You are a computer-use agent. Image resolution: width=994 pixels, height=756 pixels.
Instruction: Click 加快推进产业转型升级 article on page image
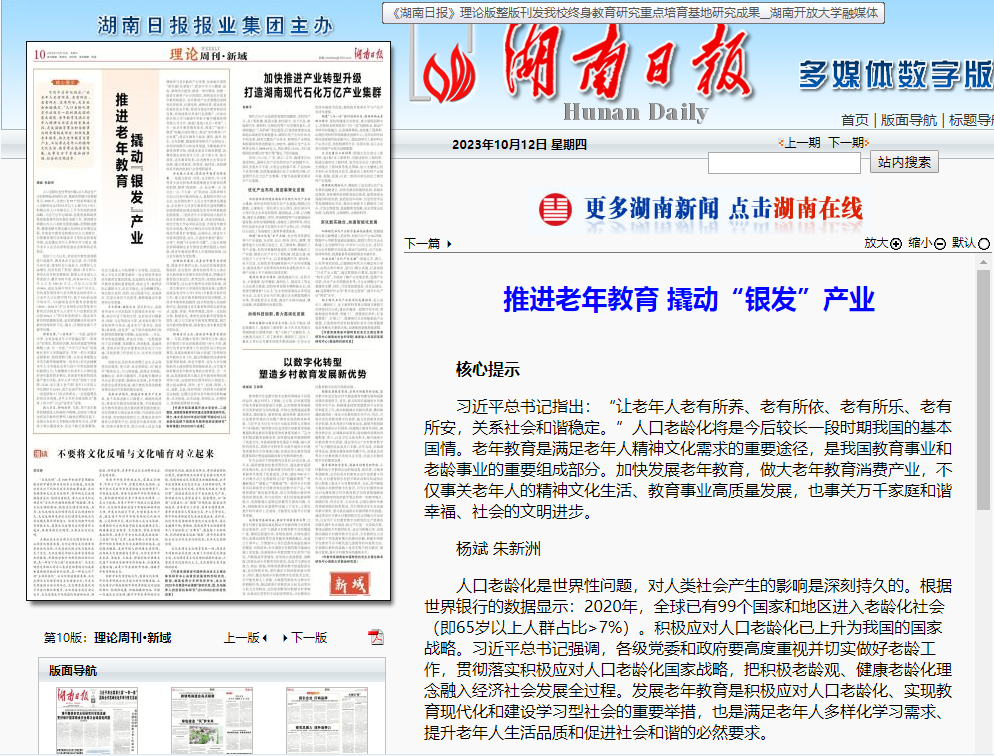313,86
